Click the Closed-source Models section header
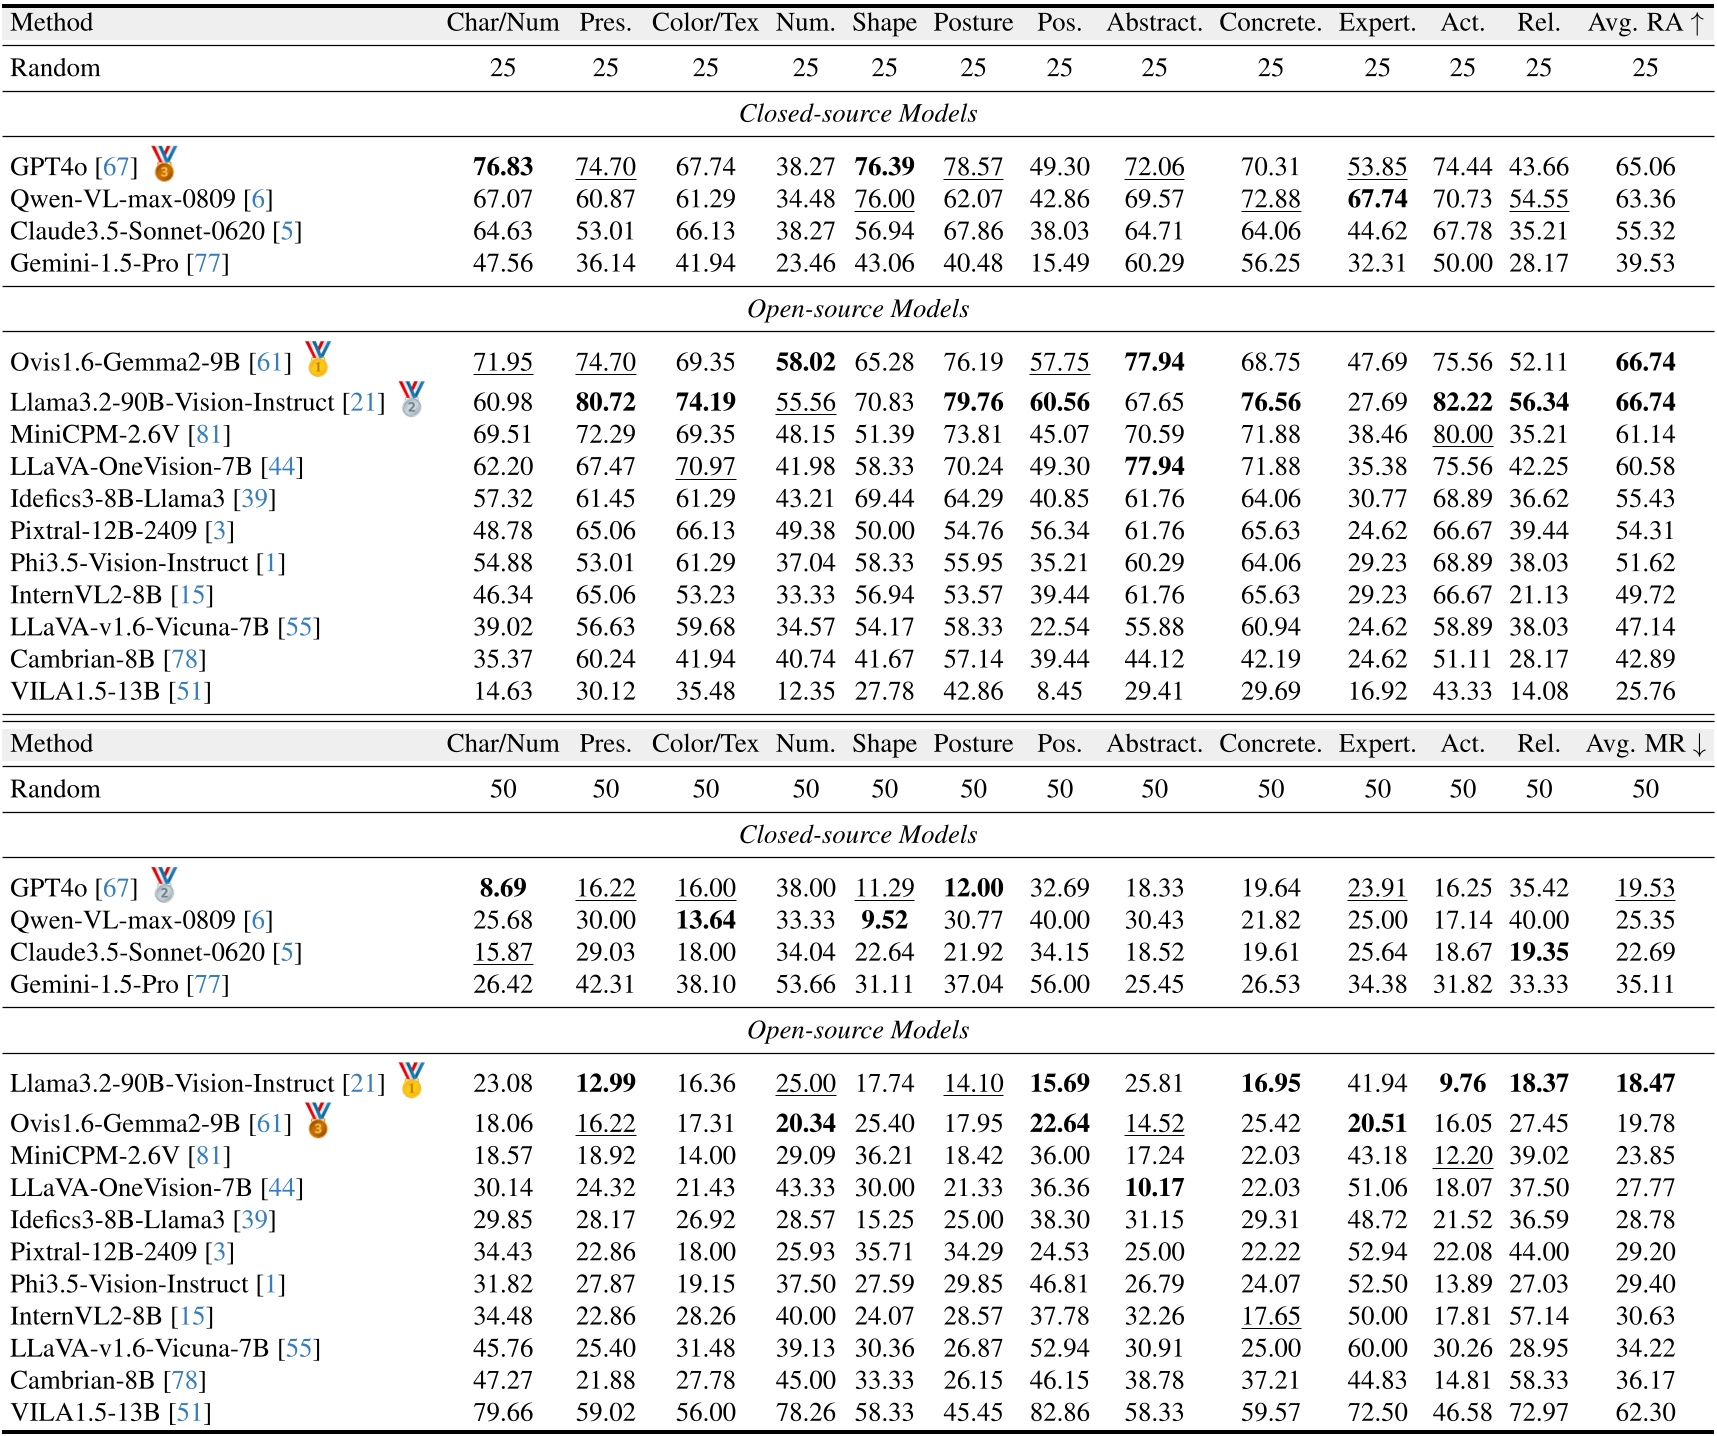1717x1436 pixels. point(858,113)
